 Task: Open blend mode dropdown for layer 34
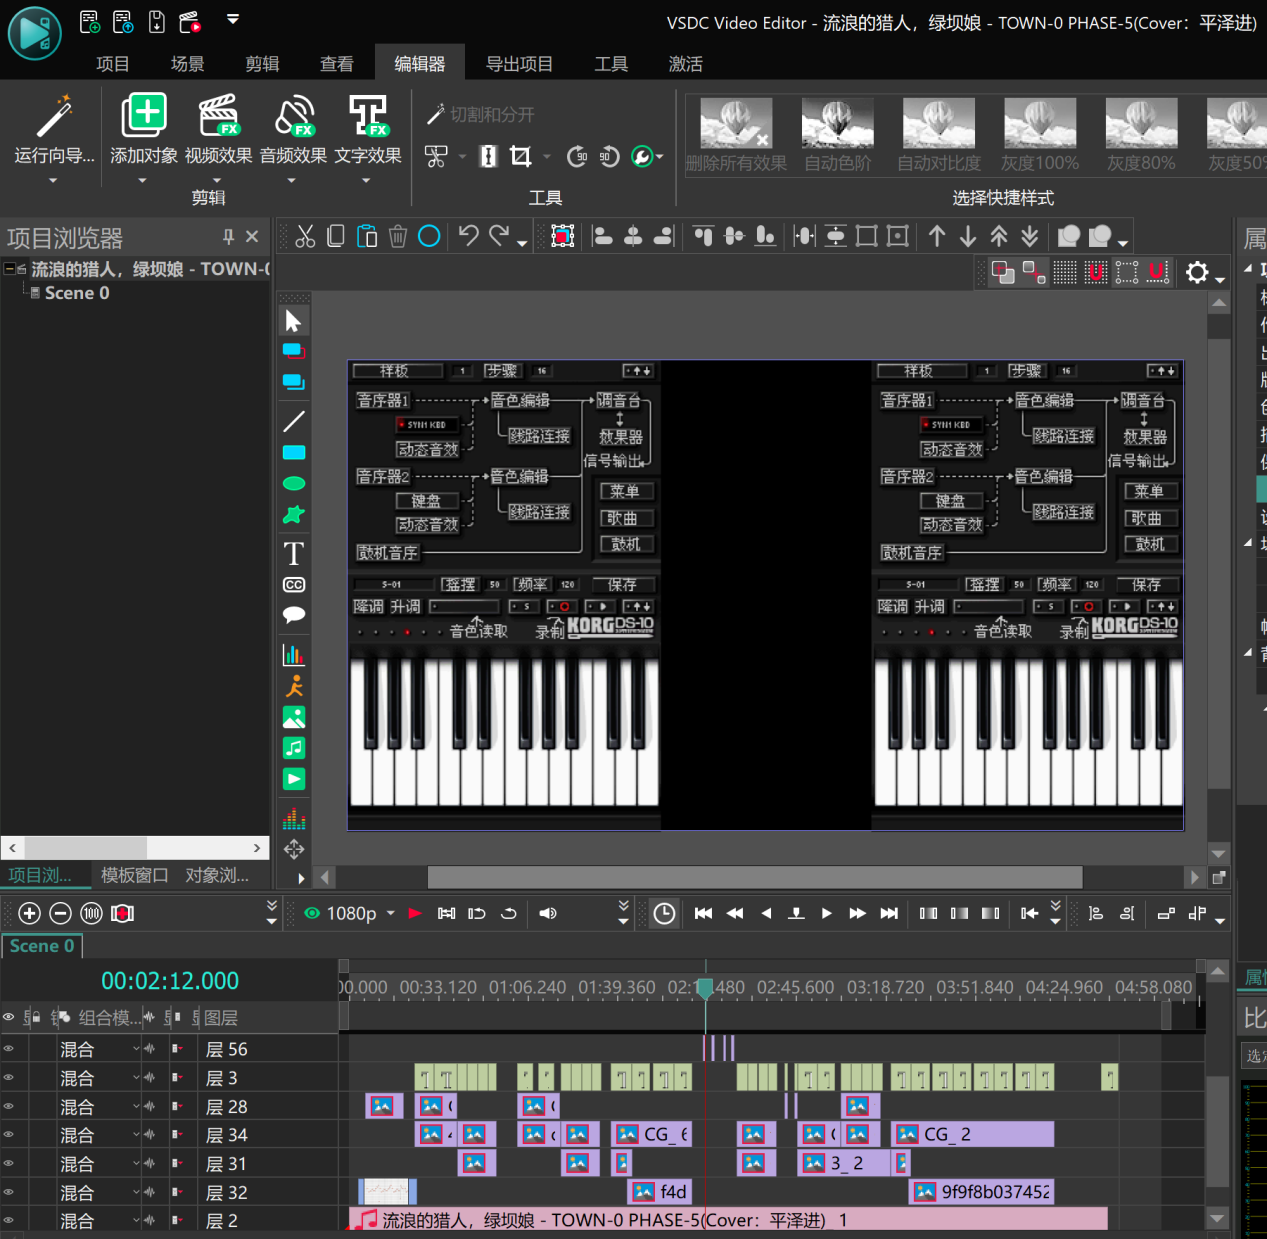[x=136, y=1135]
